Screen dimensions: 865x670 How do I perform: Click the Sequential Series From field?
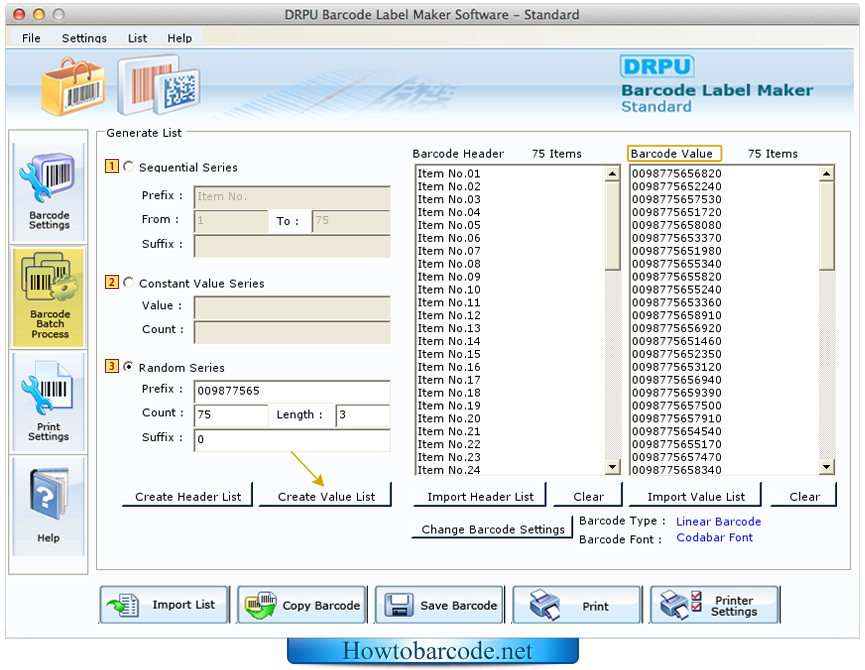click(x=231, y=221)
